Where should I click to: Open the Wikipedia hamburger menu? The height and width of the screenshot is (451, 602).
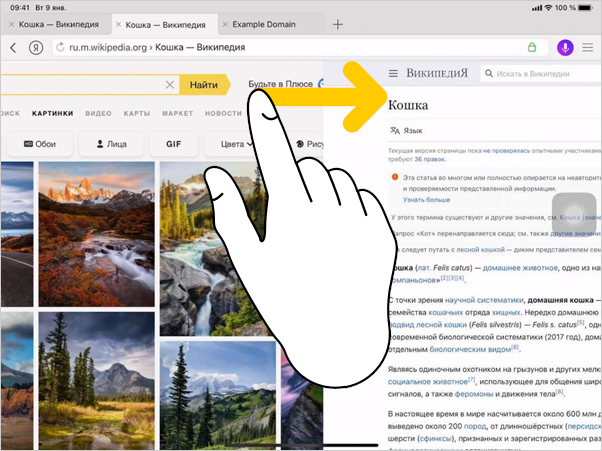click(393, 73)
